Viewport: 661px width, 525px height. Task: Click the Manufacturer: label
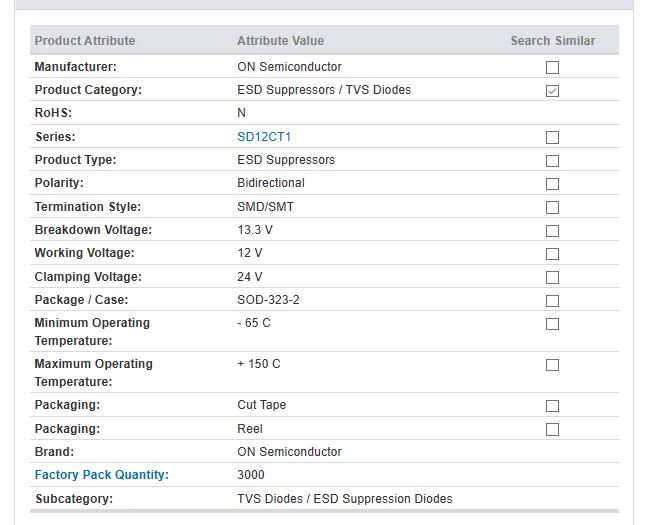pyautogui.click(x=75, y=67)
